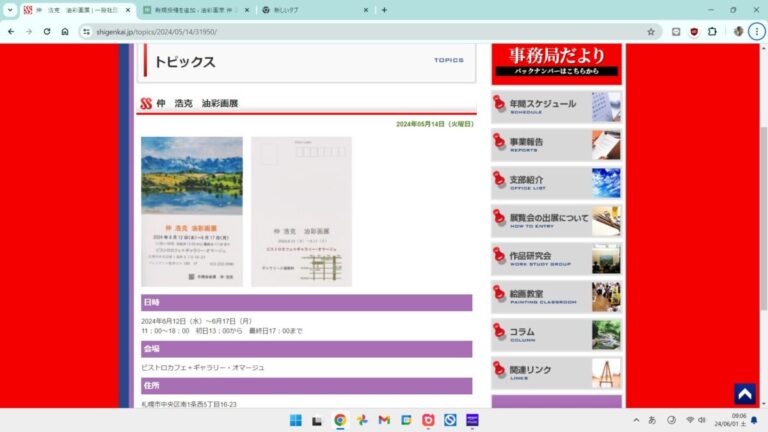The image size is (768, 432).
Task: Open 絵画教室 painting classroom link
Action: pyautogui.click(x=556, y=297)
